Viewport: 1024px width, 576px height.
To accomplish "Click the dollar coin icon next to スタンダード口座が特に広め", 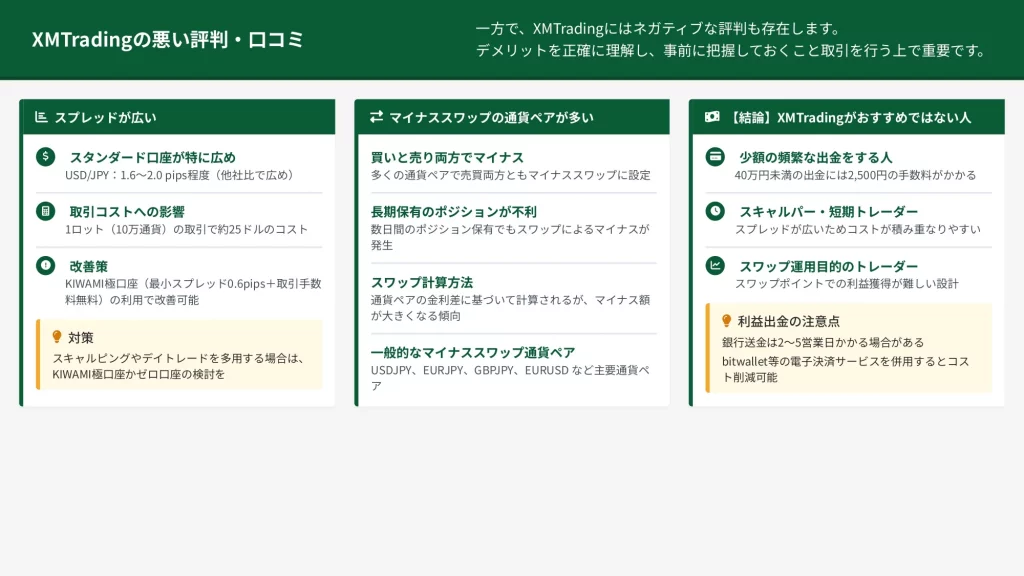I will point(45,157).
